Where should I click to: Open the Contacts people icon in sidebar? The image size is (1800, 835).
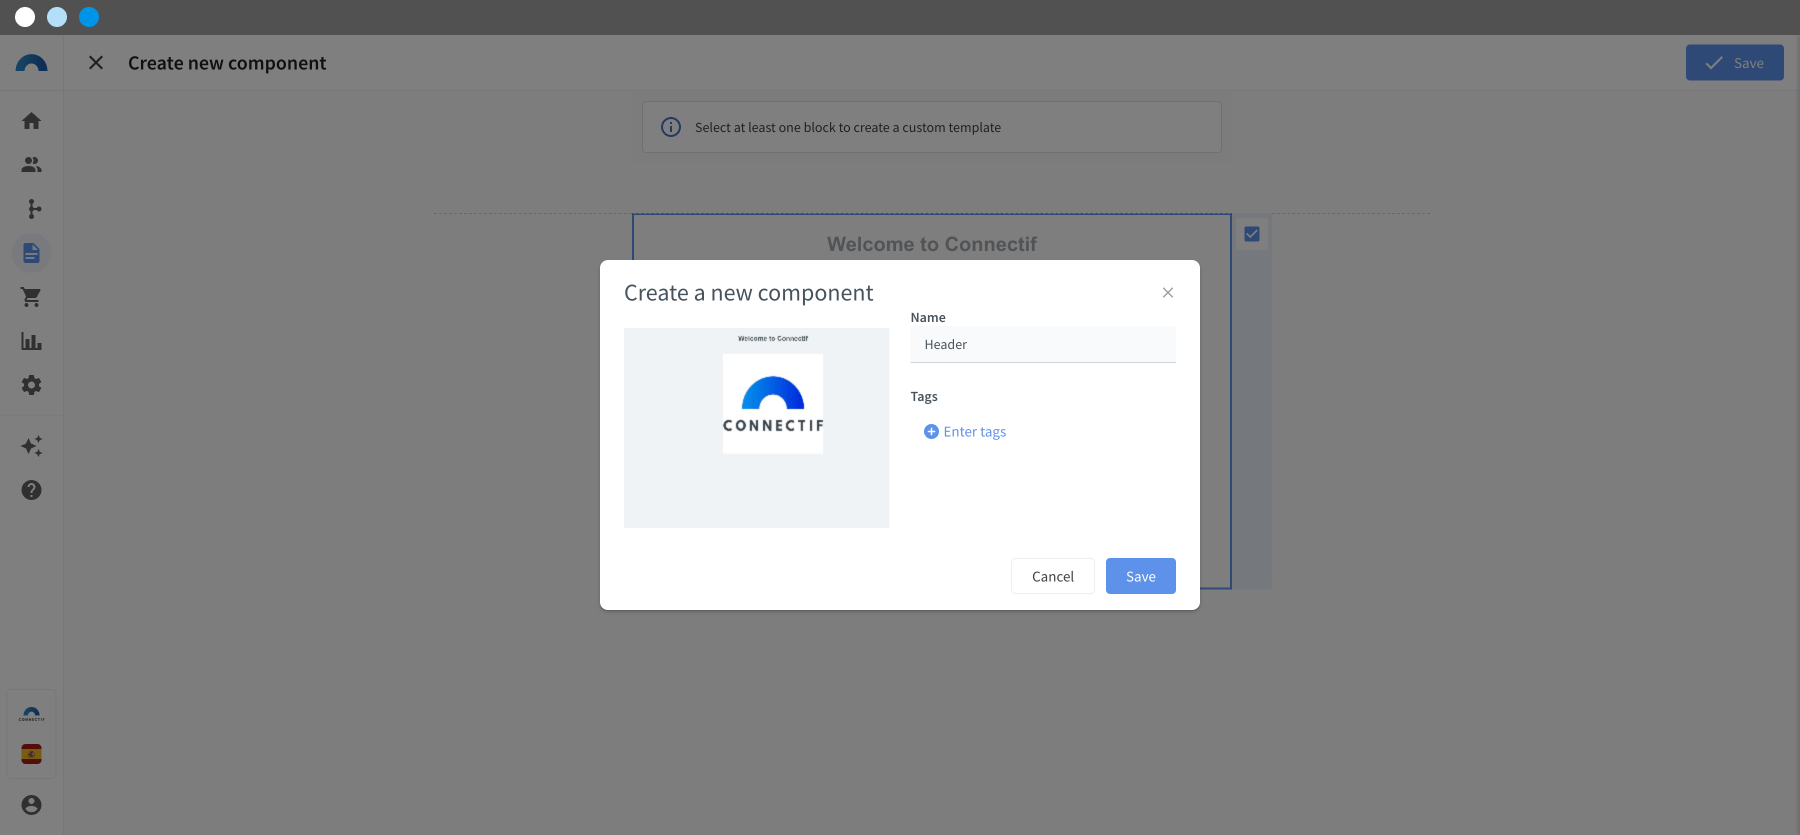31,165
